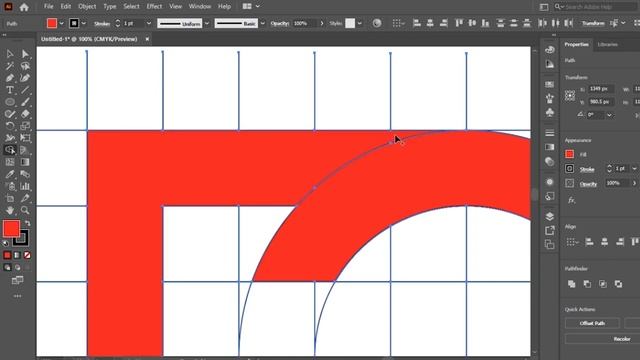Select the Type tool

[10, 90]
